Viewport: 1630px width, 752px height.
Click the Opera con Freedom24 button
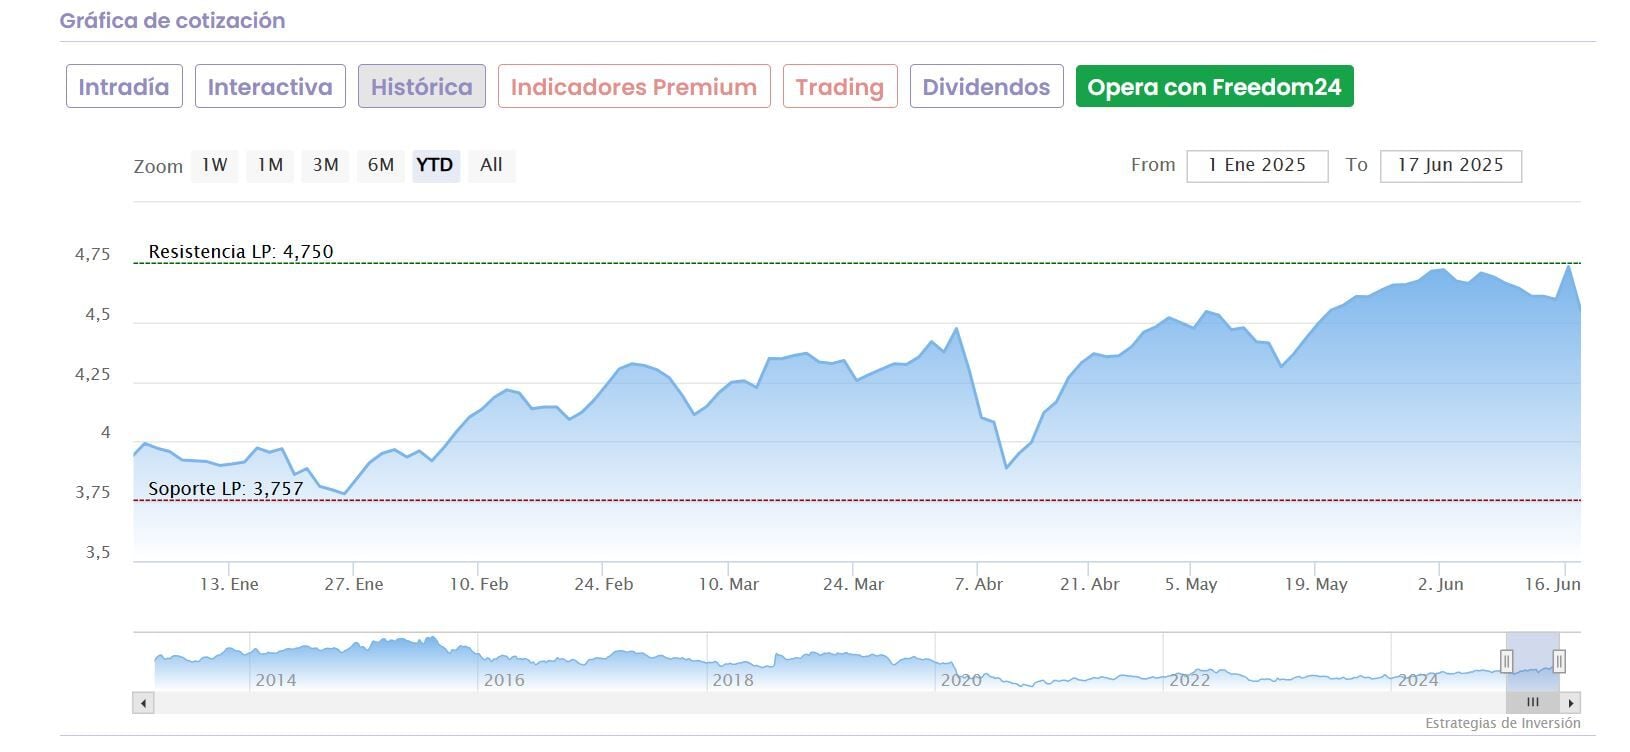(1214, 87)
